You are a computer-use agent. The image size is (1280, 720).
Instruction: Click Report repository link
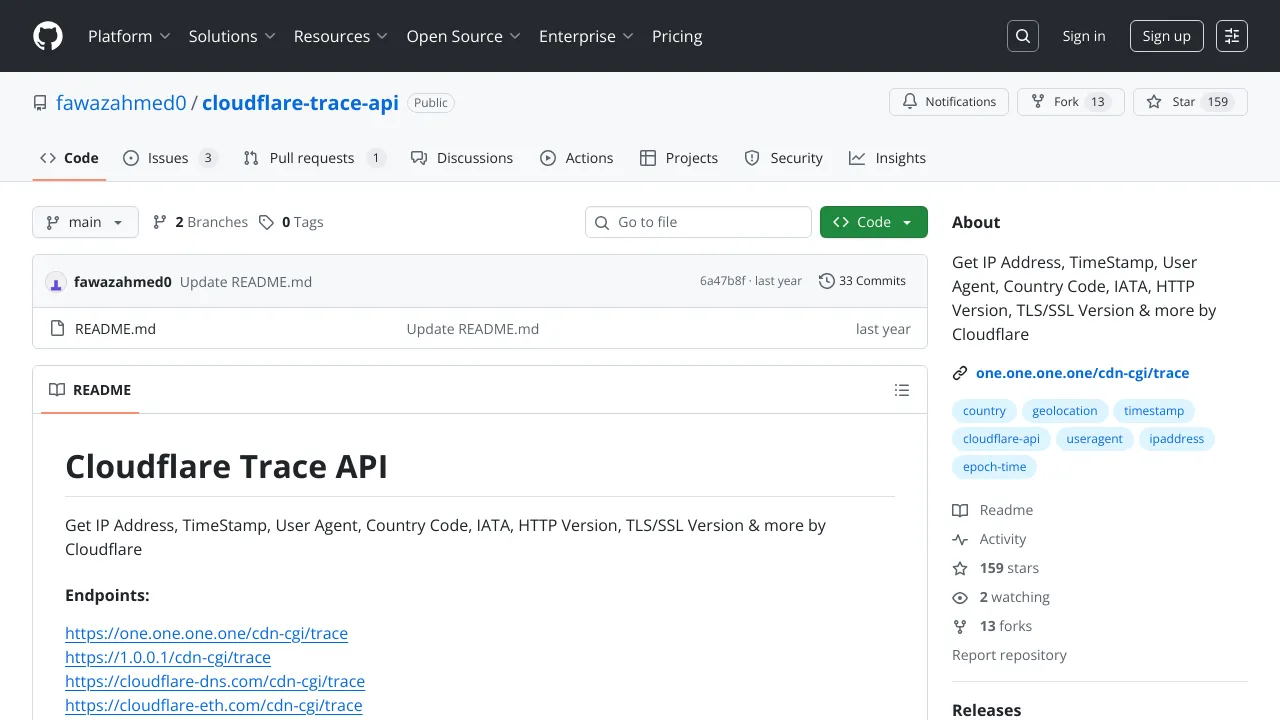pyautogui.click(x=1009, y=655)
